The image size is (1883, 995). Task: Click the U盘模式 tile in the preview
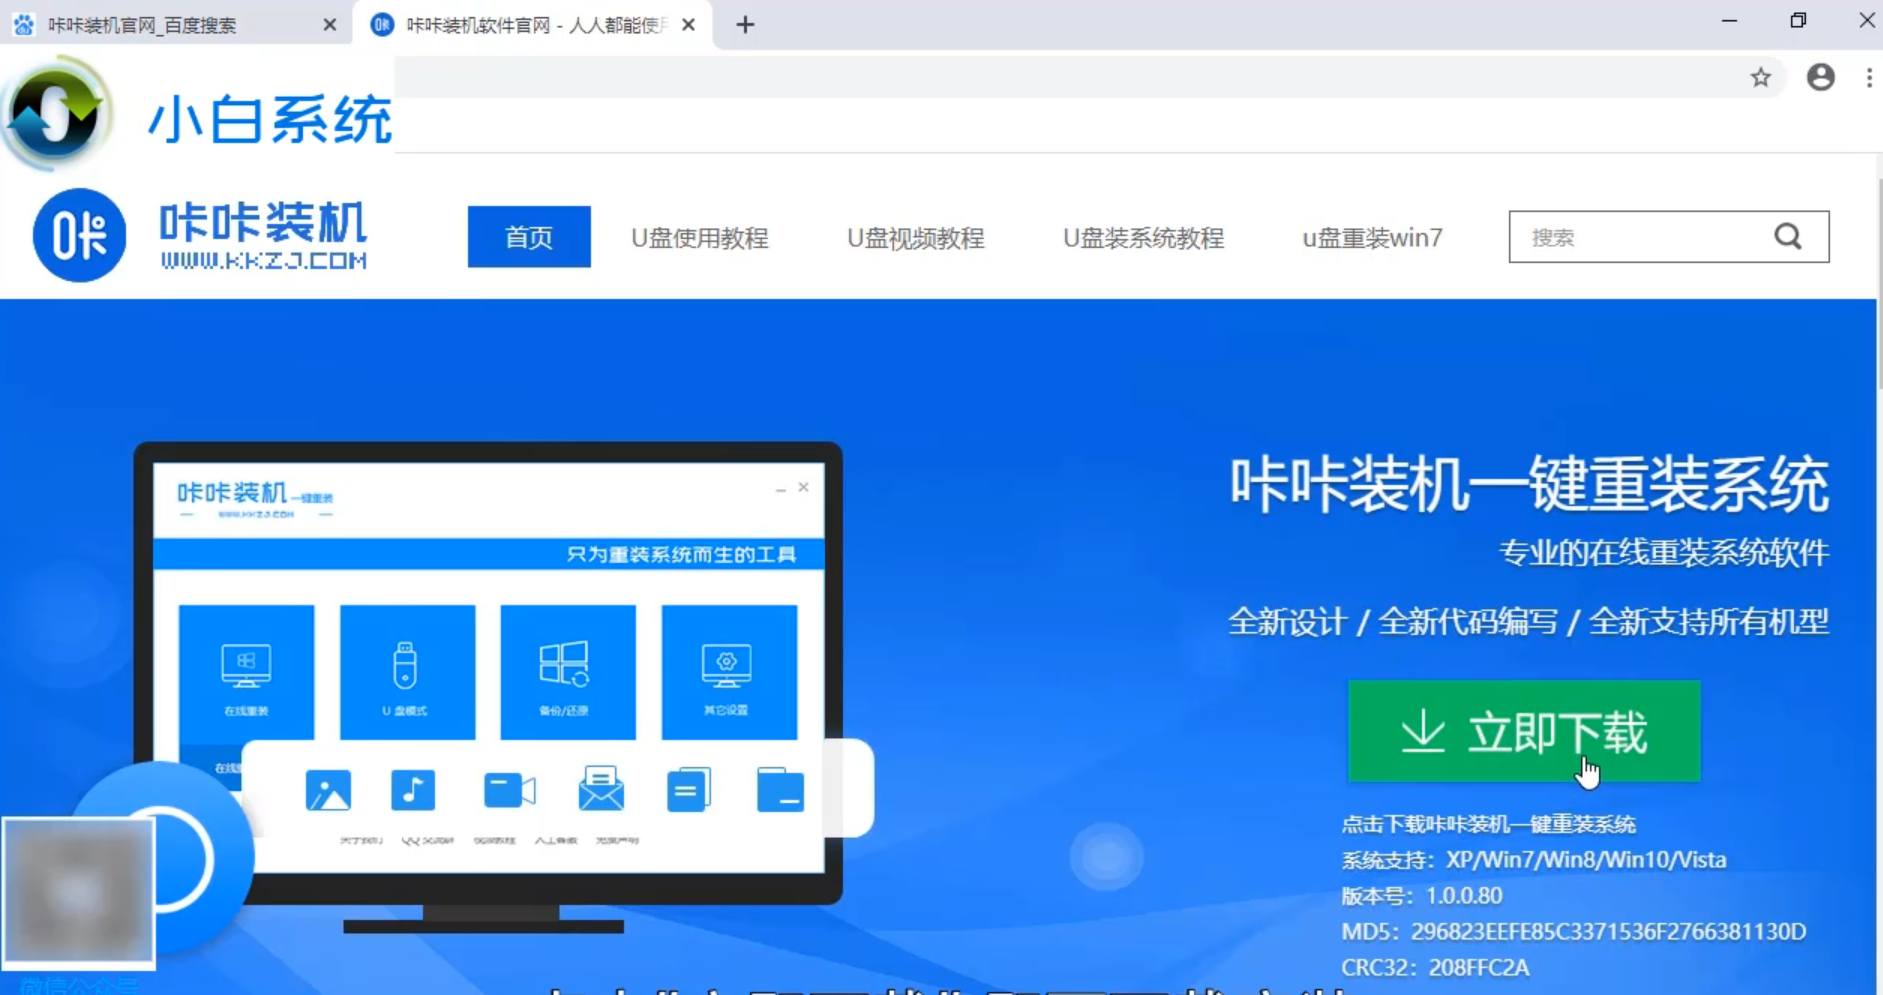click(x=407, y=672)
